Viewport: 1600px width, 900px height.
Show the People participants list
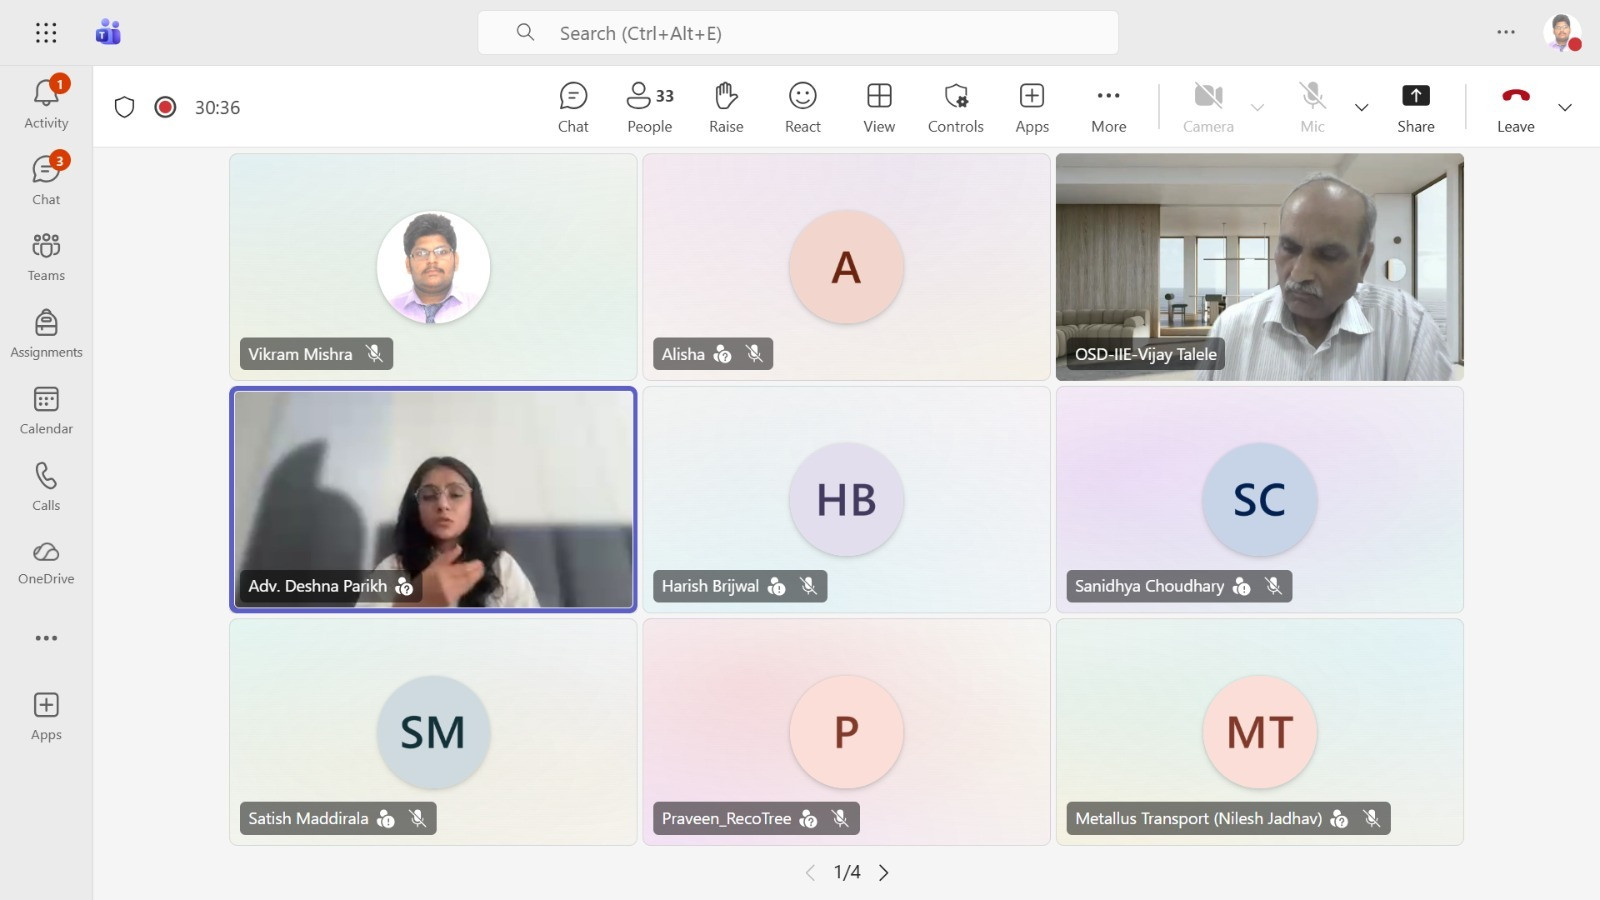point(649,107)
